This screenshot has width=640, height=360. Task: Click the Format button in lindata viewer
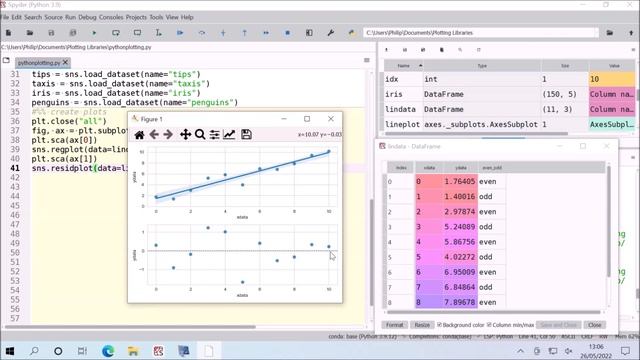pyautogui.click(x=395, y=325)
